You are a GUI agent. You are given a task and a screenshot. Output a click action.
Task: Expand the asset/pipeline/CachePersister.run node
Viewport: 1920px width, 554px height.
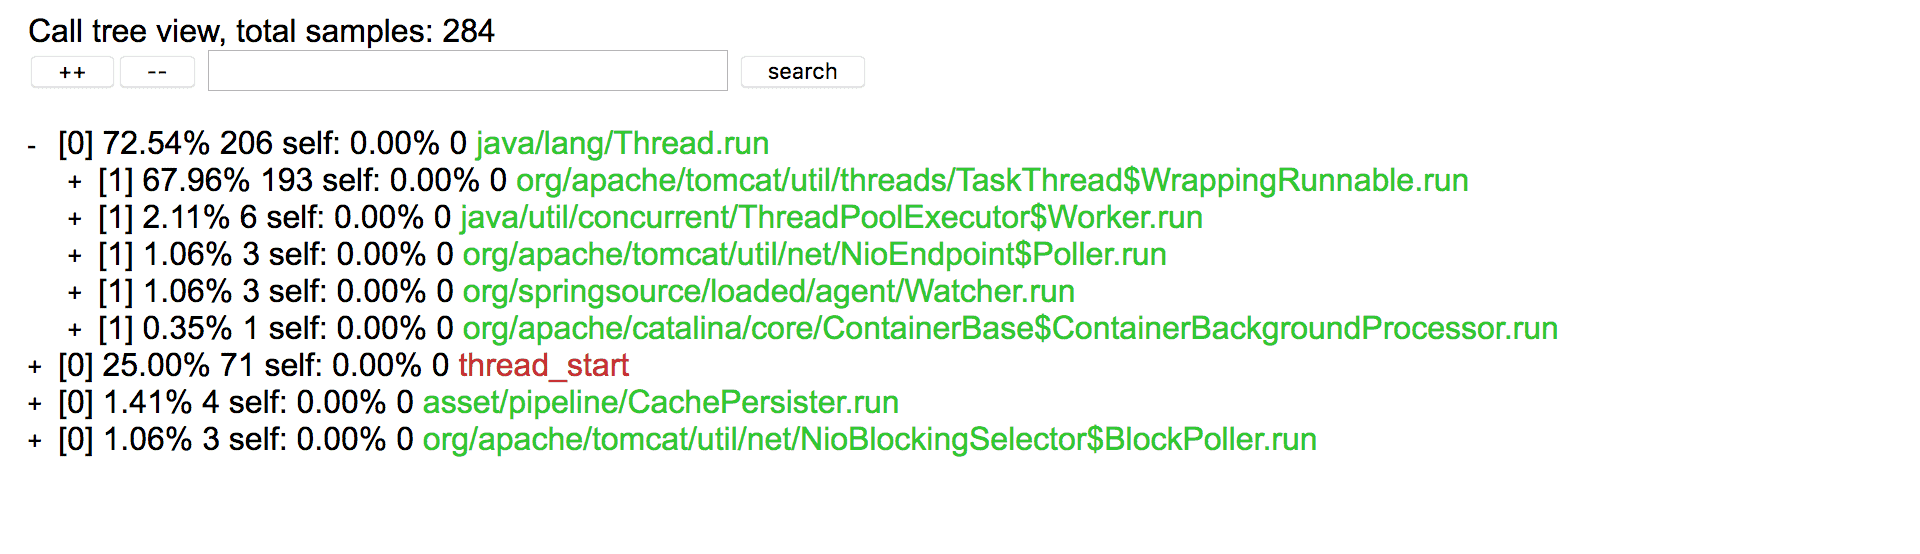pos(35,404)
